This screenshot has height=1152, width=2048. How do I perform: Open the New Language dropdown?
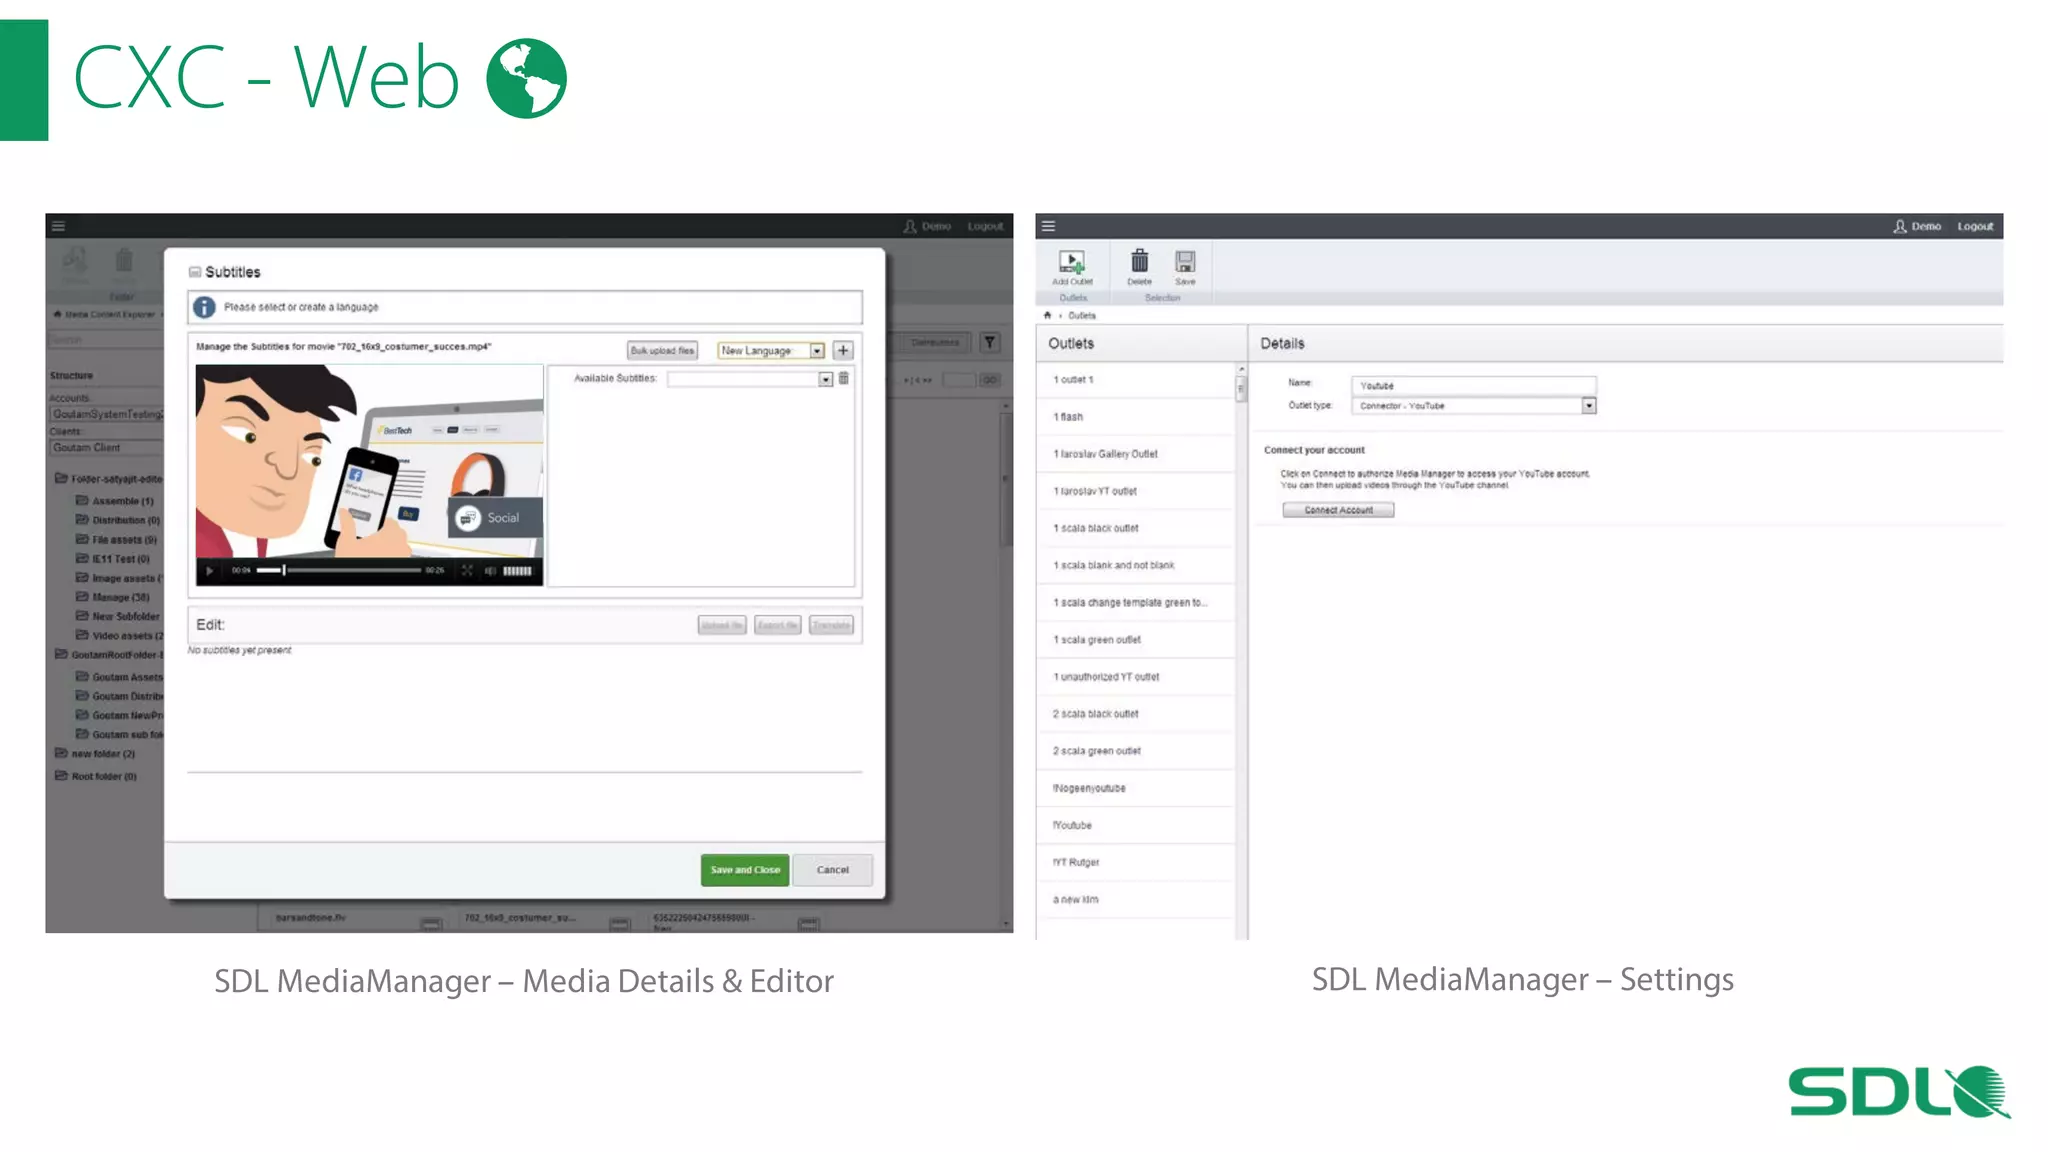click(x=771, y=351)
